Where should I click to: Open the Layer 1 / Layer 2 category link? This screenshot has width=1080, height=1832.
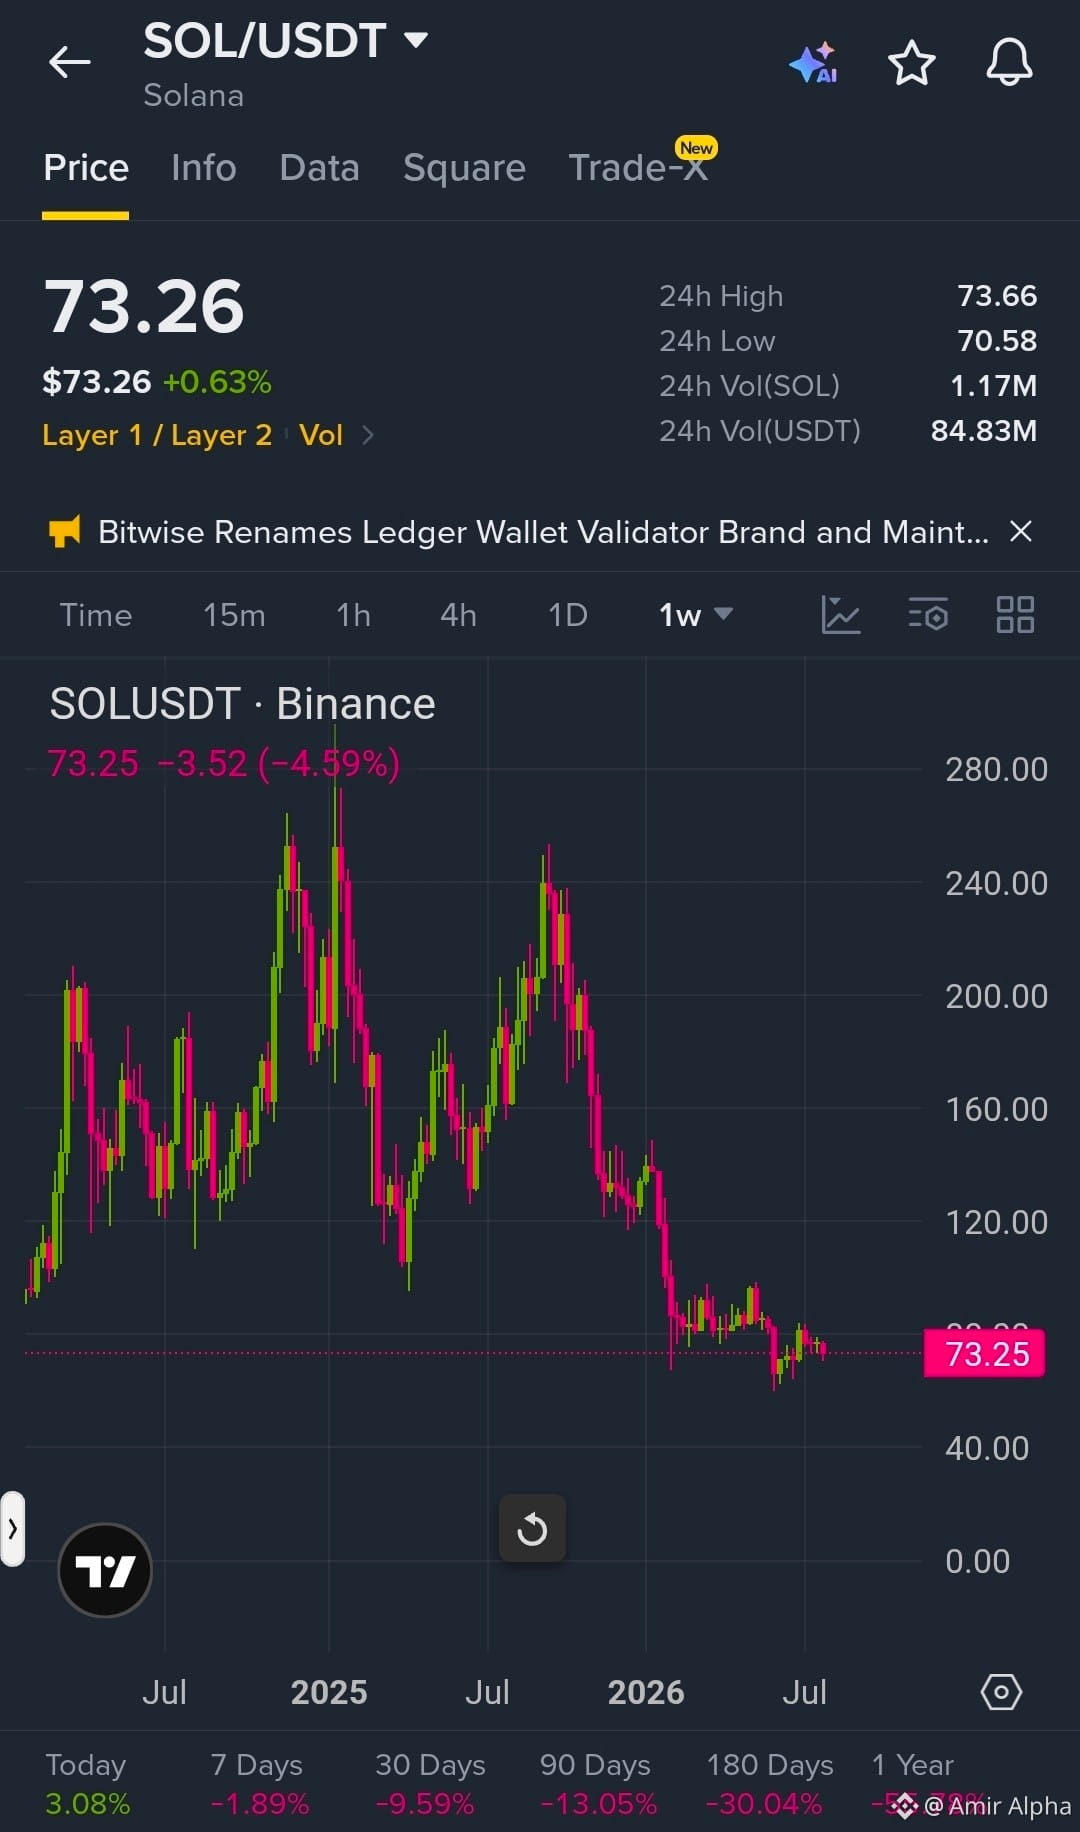click(157, 435)
